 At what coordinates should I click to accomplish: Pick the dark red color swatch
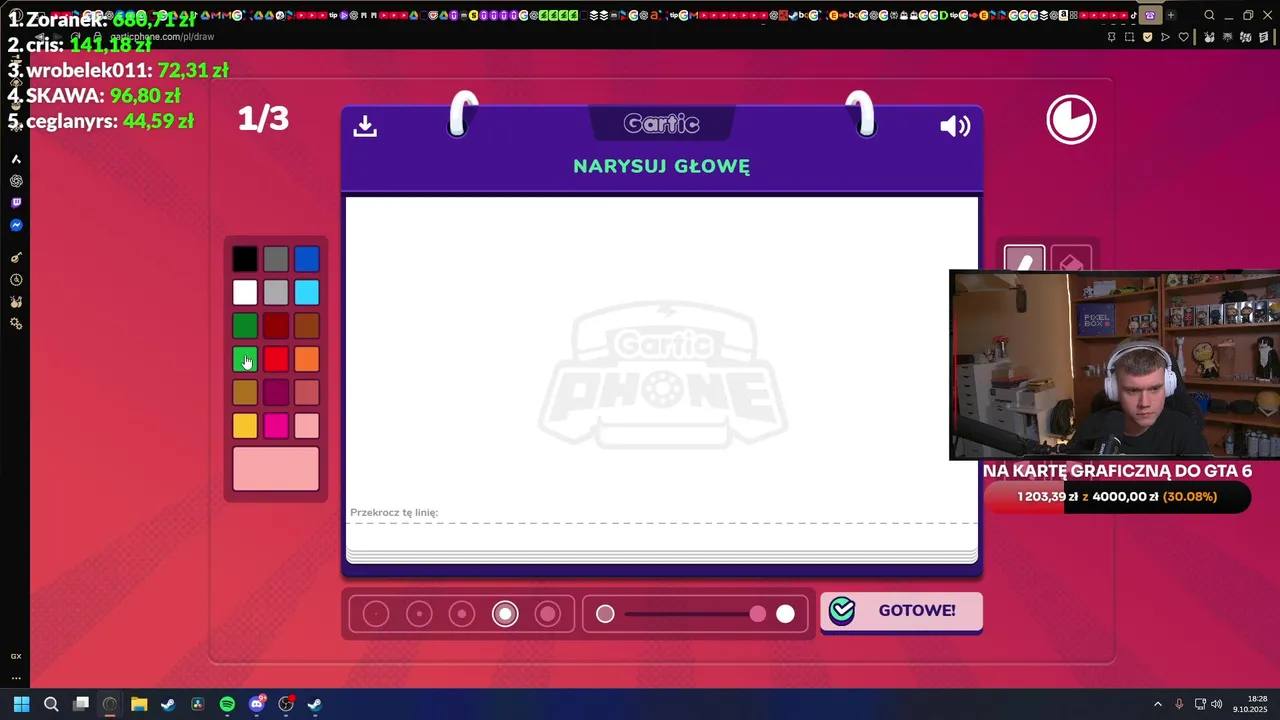click(x=276, y=326)
